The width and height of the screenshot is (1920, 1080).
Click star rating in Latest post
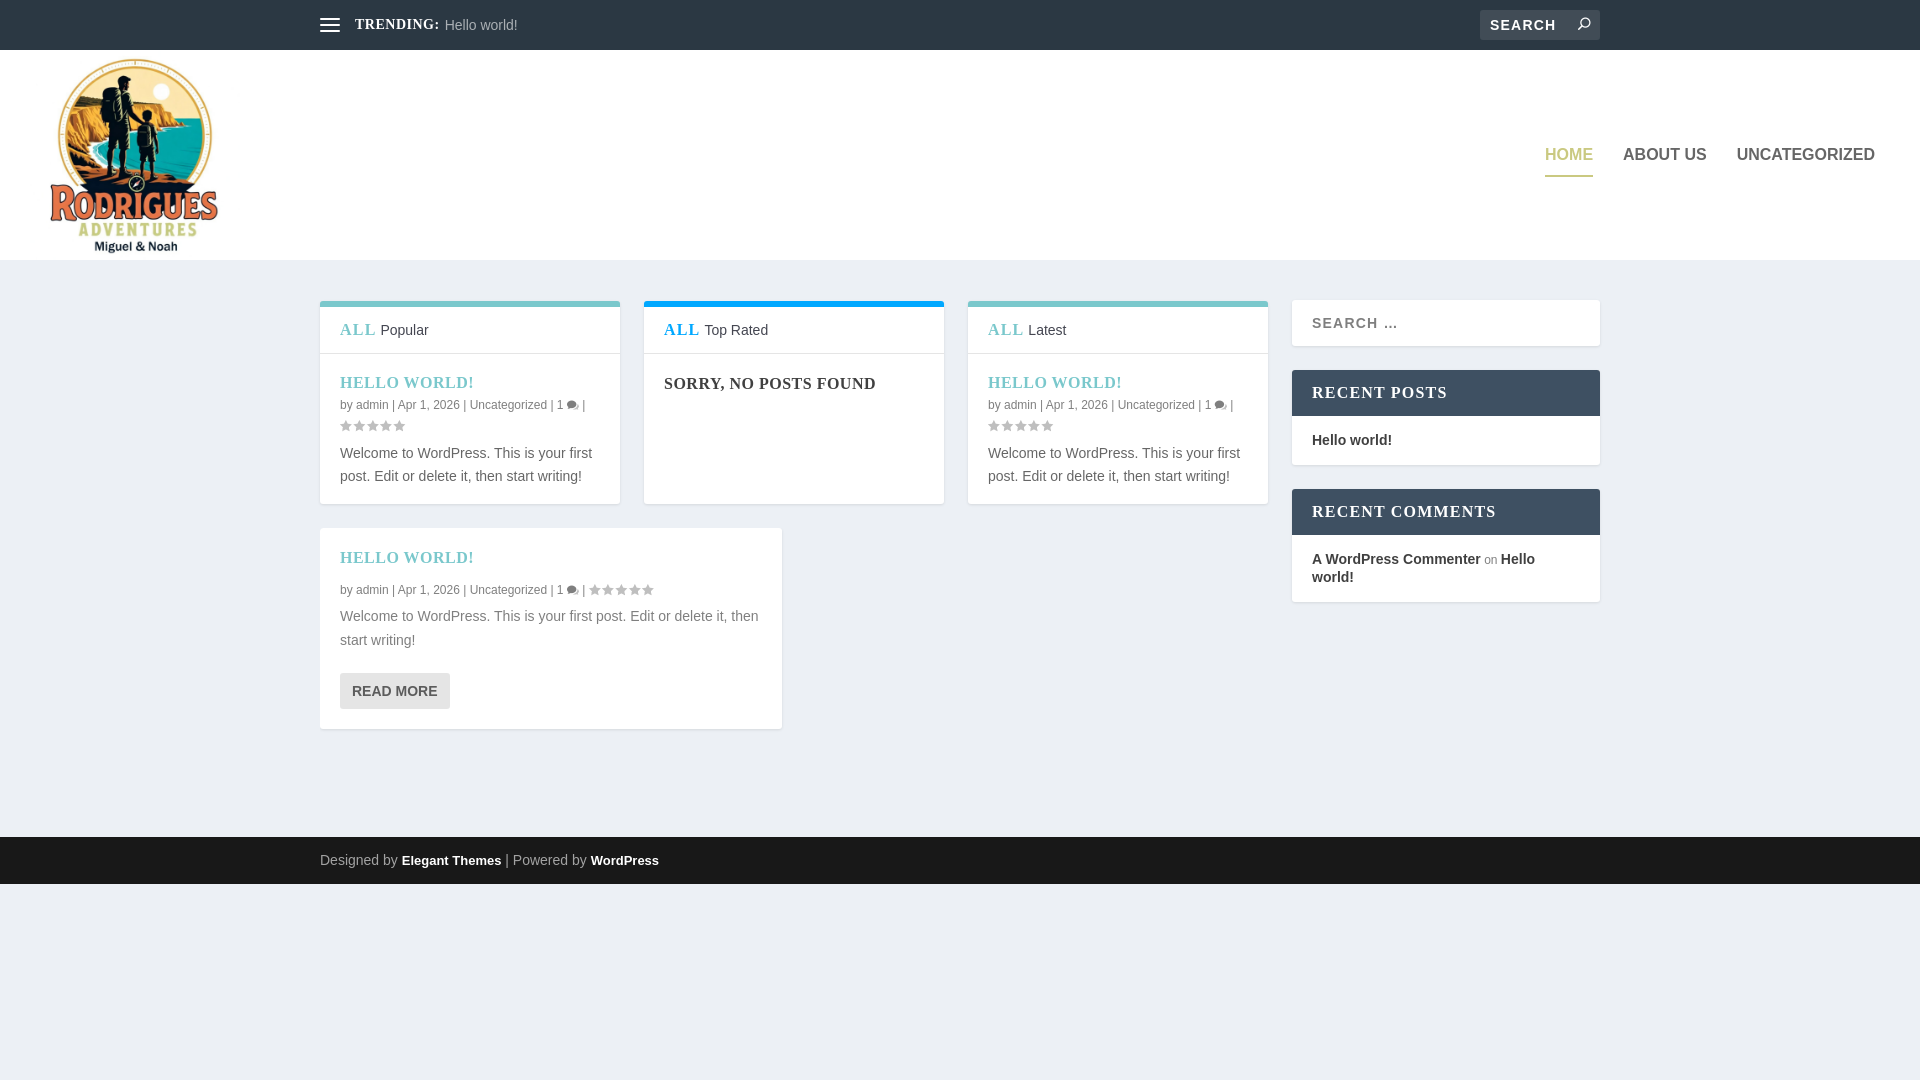[x=1020, y=426]
